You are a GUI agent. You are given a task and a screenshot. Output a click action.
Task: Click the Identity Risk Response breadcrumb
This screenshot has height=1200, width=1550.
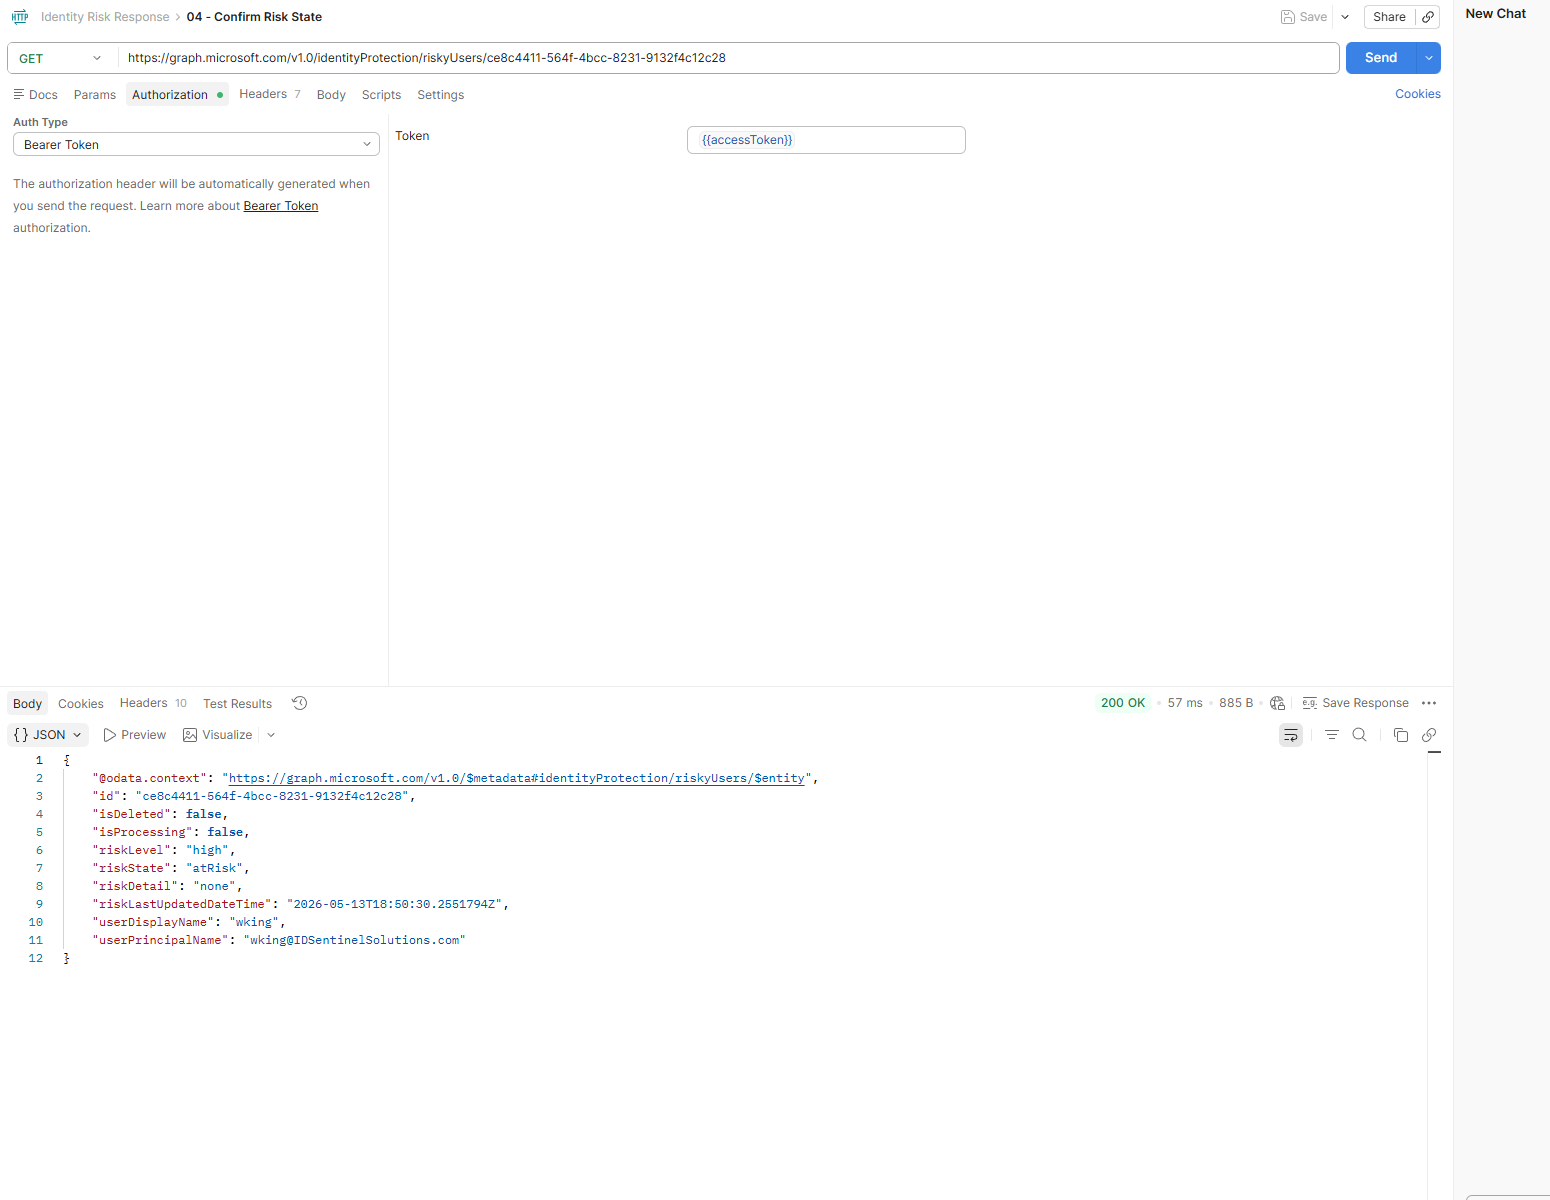(x=105, y=17)
